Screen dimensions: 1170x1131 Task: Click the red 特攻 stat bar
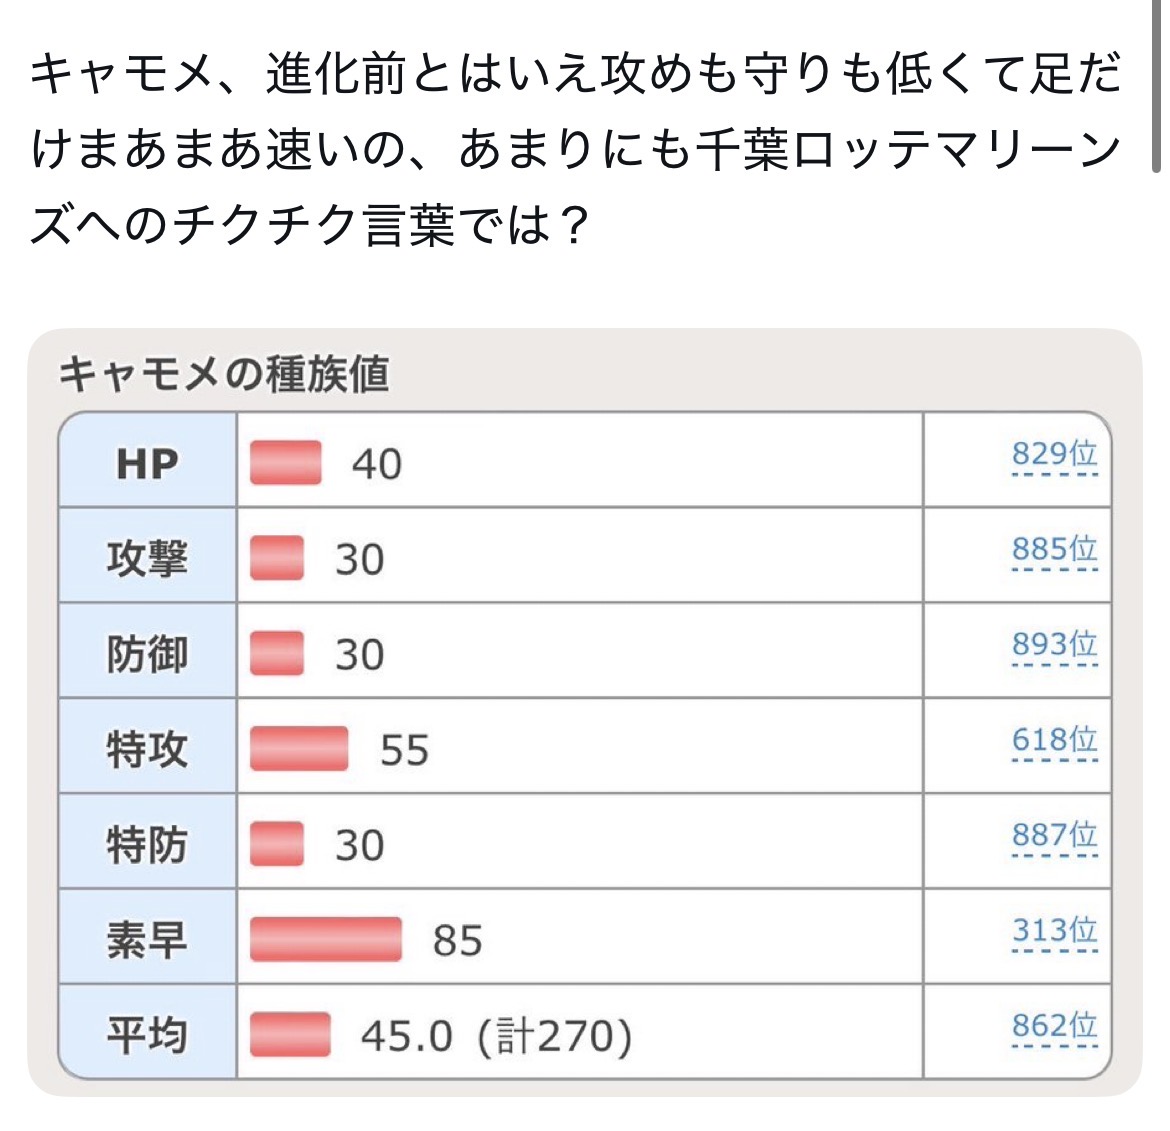[x=299, y=749]
